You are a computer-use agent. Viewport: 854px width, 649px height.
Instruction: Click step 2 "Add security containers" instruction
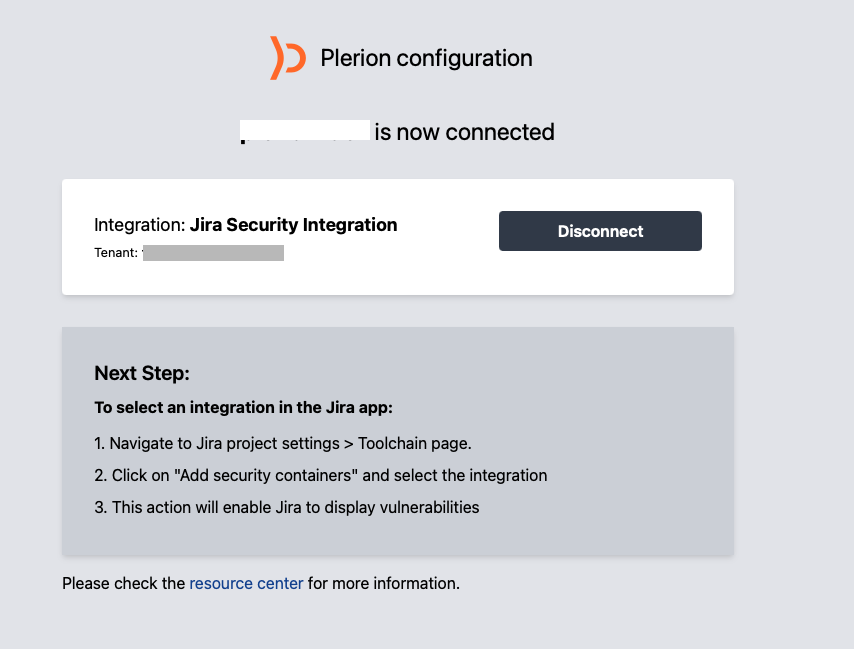point(321,475)
